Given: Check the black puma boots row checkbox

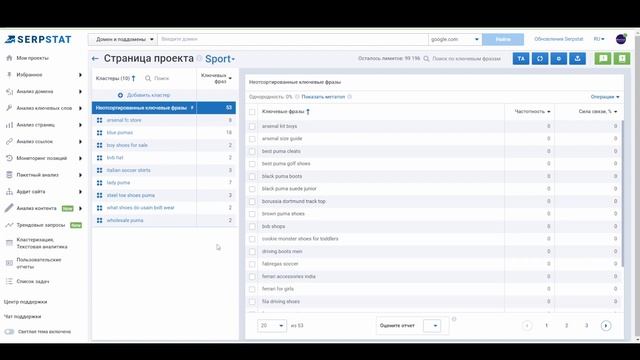Looking at the screenshot, I should point(252,176).
